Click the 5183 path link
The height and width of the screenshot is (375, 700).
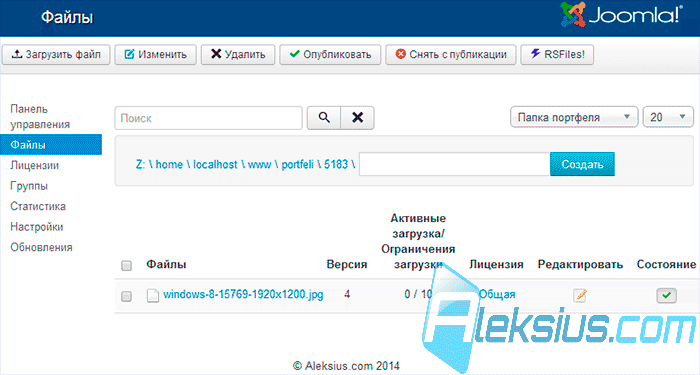click(x=336, y=164)
